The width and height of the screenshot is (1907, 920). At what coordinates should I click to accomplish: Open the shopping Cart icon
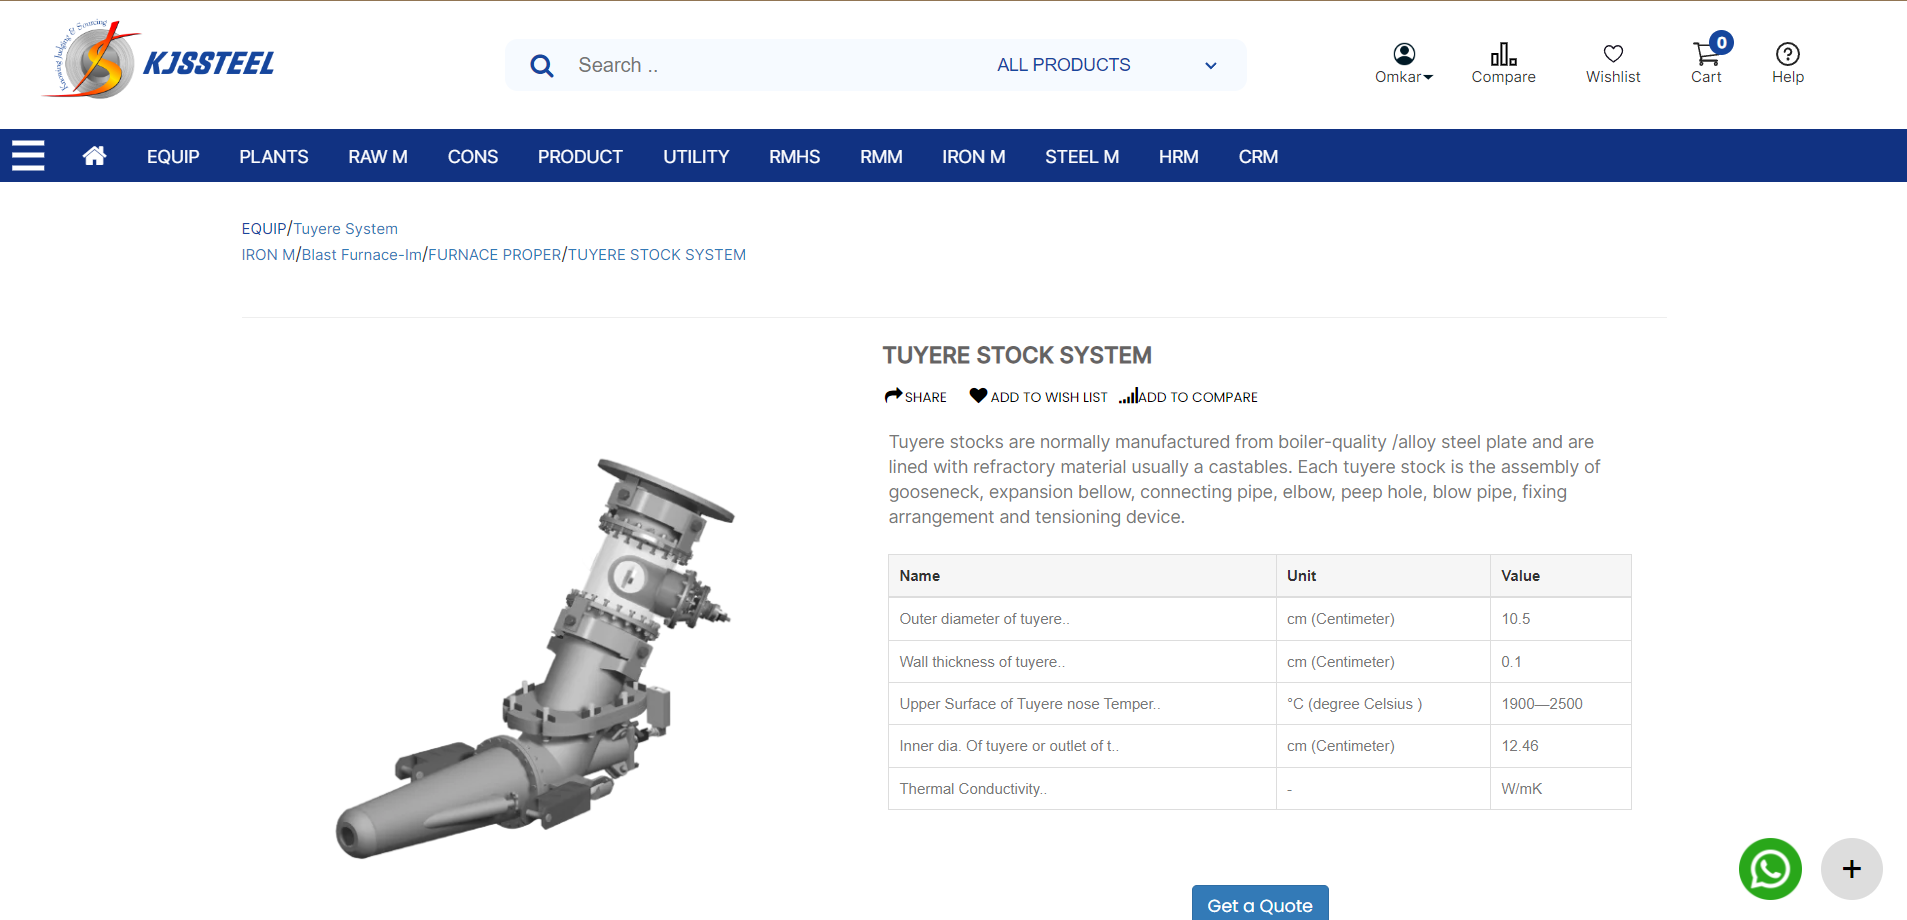[x=1706, y=54]
